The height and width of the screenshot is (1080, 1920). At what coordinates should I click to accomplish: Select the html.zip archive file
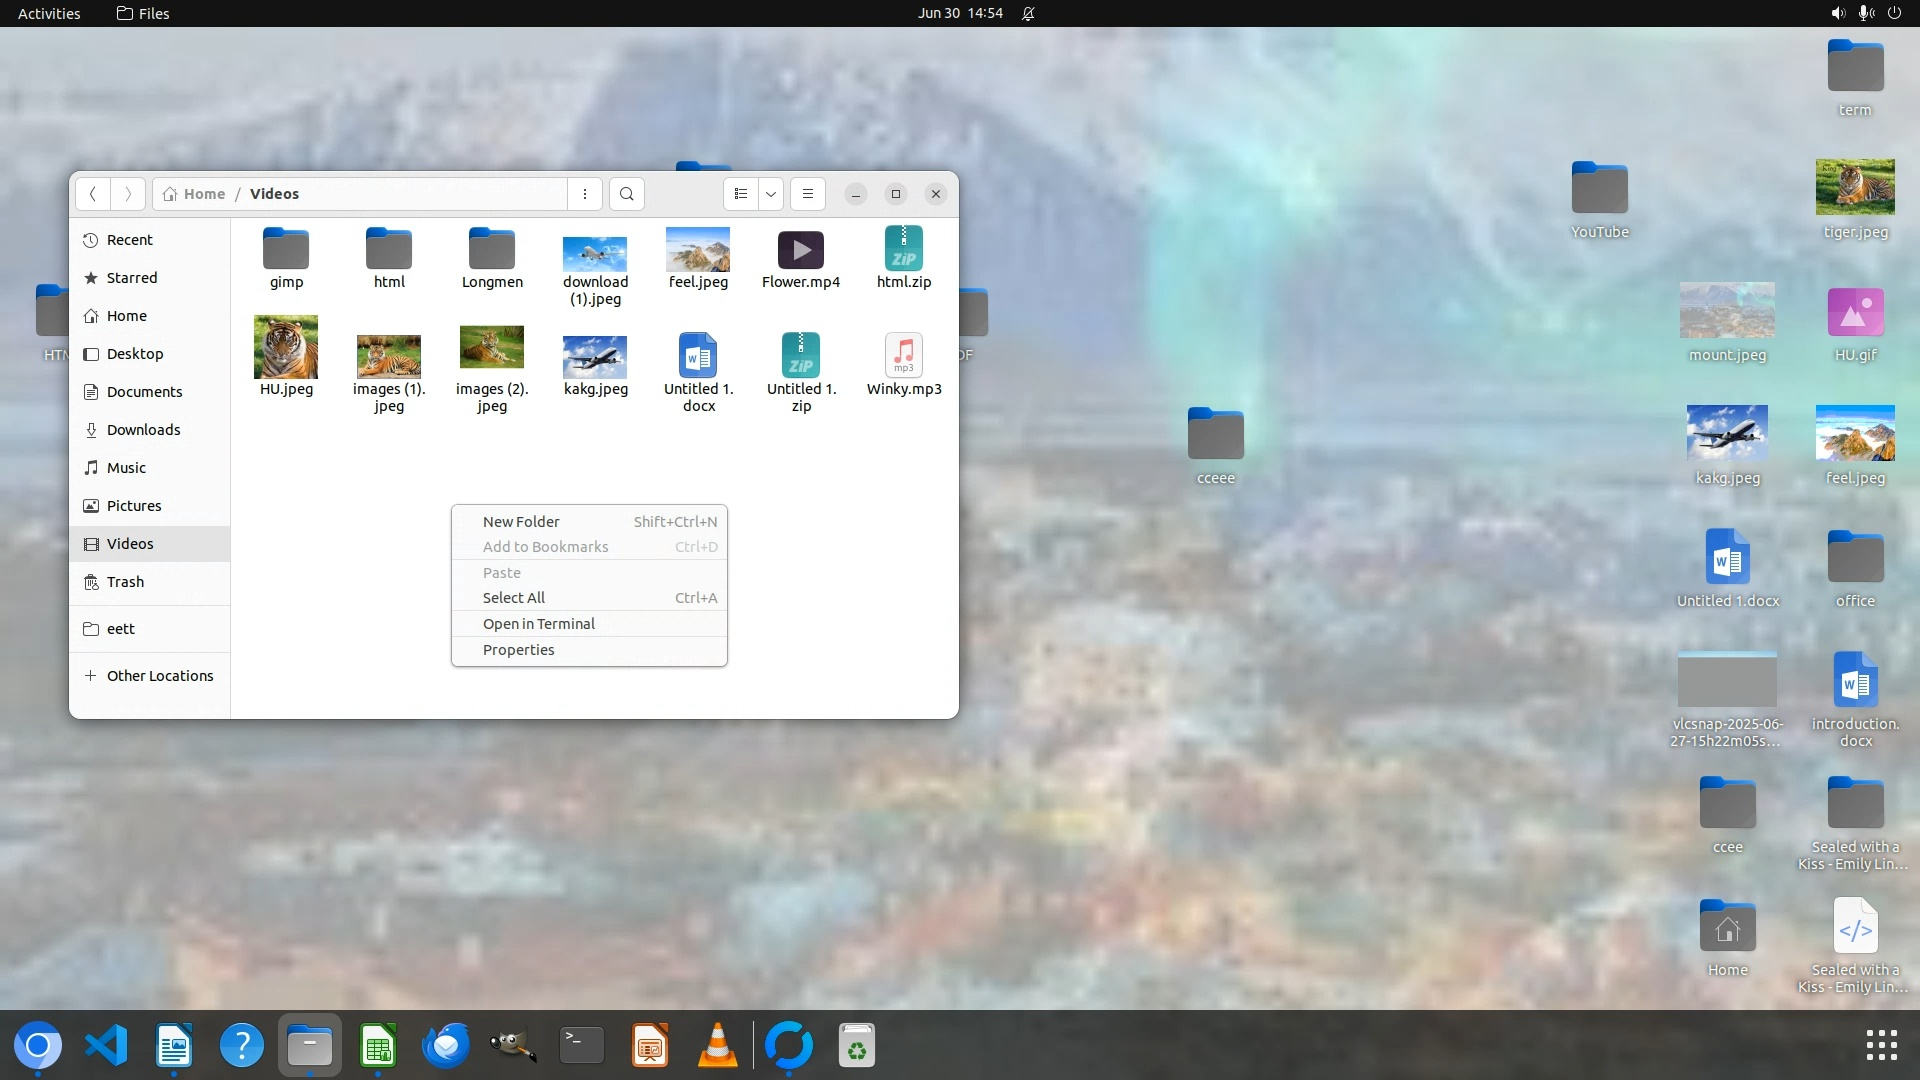click(903, 250)
